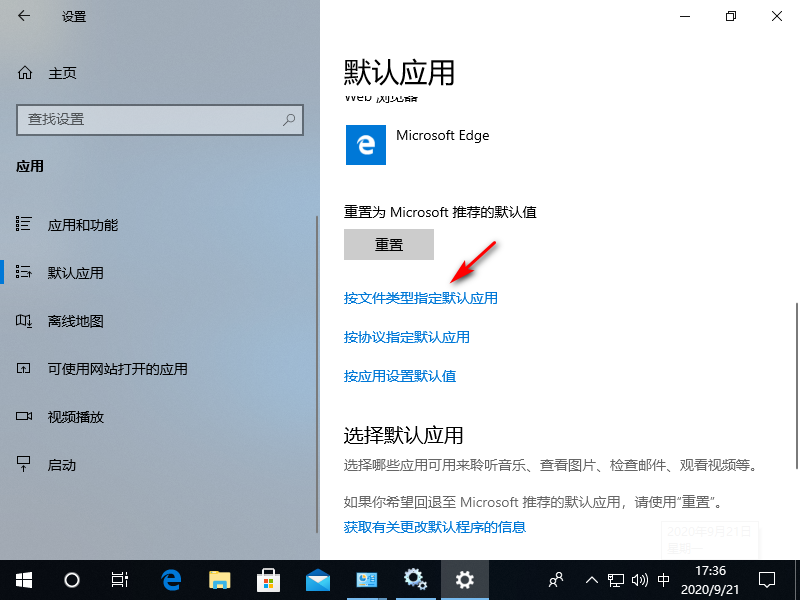The width and height of the screenshot is (800, 600).
Task: Open 可使用网站打开的应用 page
Action: point(117,369)
